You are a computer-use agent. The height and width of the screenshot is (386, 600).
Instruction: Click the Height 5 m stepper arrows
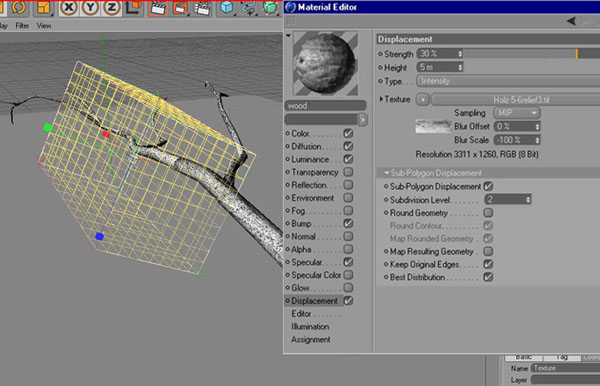[x=460, y=67]
